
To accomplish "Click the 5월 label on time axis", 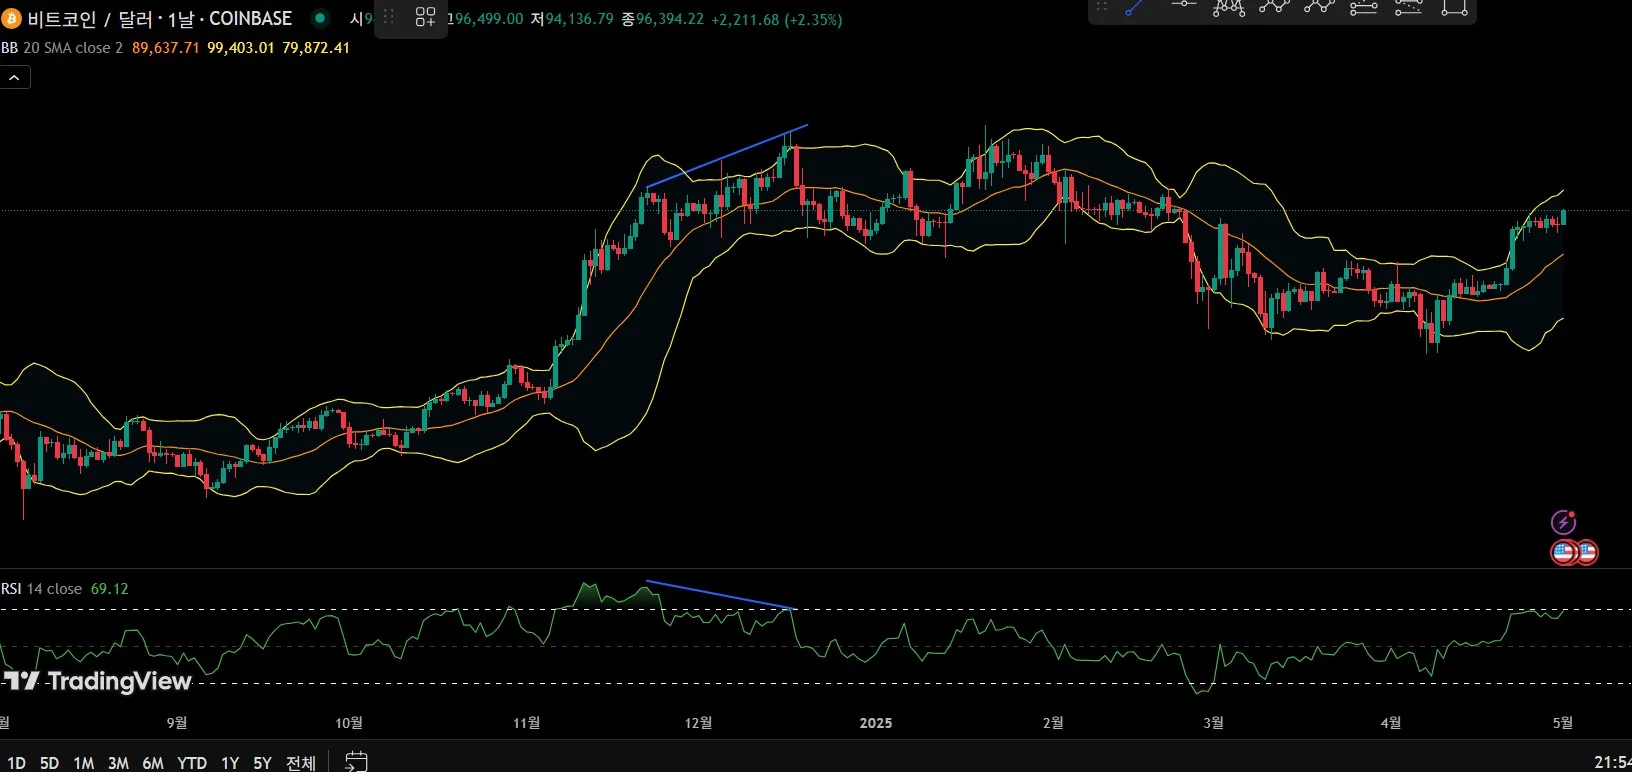I will tap(1563, 723).
